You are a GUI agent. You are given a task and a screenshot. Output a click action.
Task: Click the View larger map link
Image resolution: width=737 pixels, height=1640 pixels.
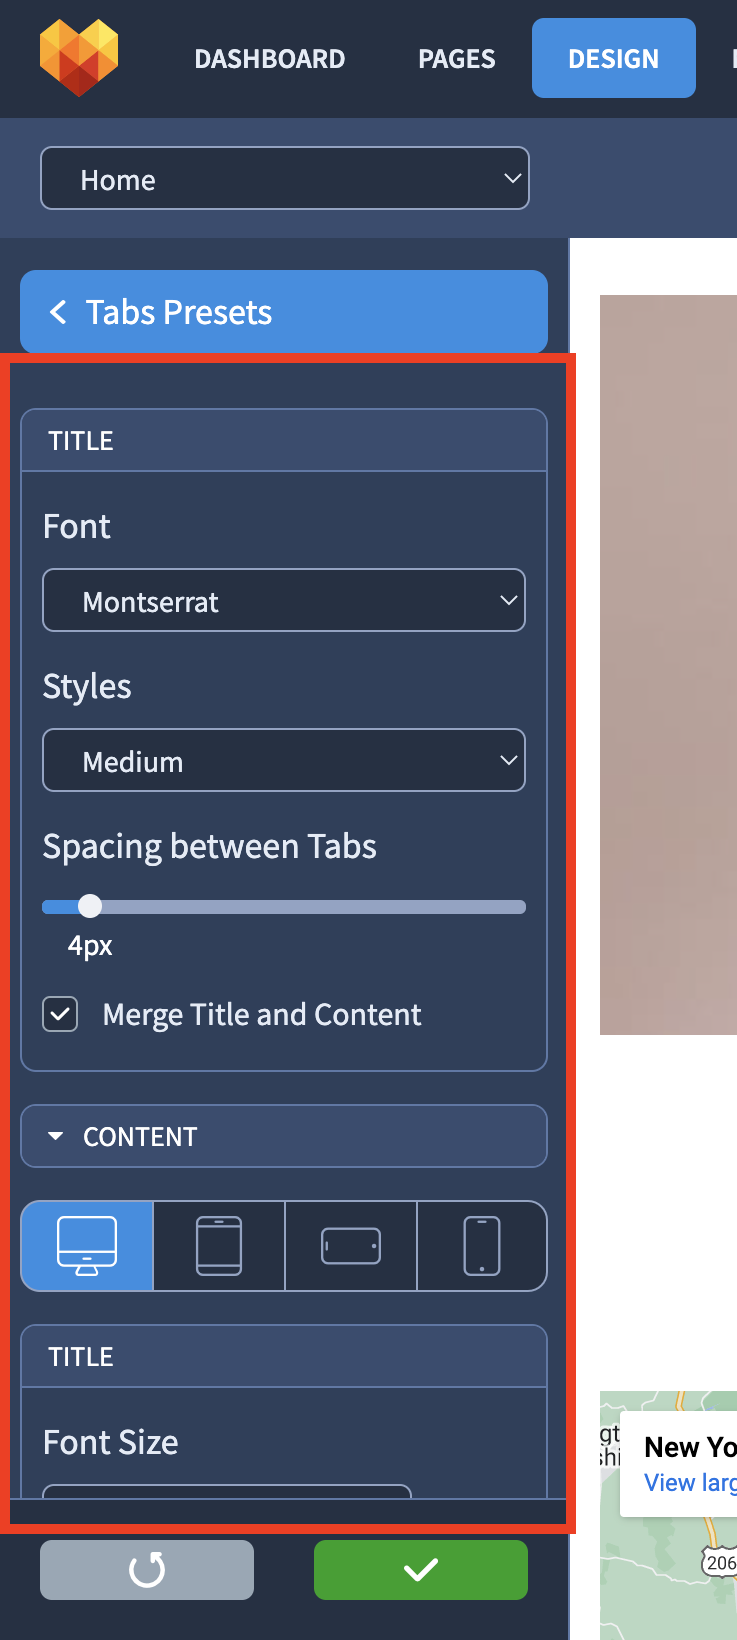click(x=690, y=1483)
